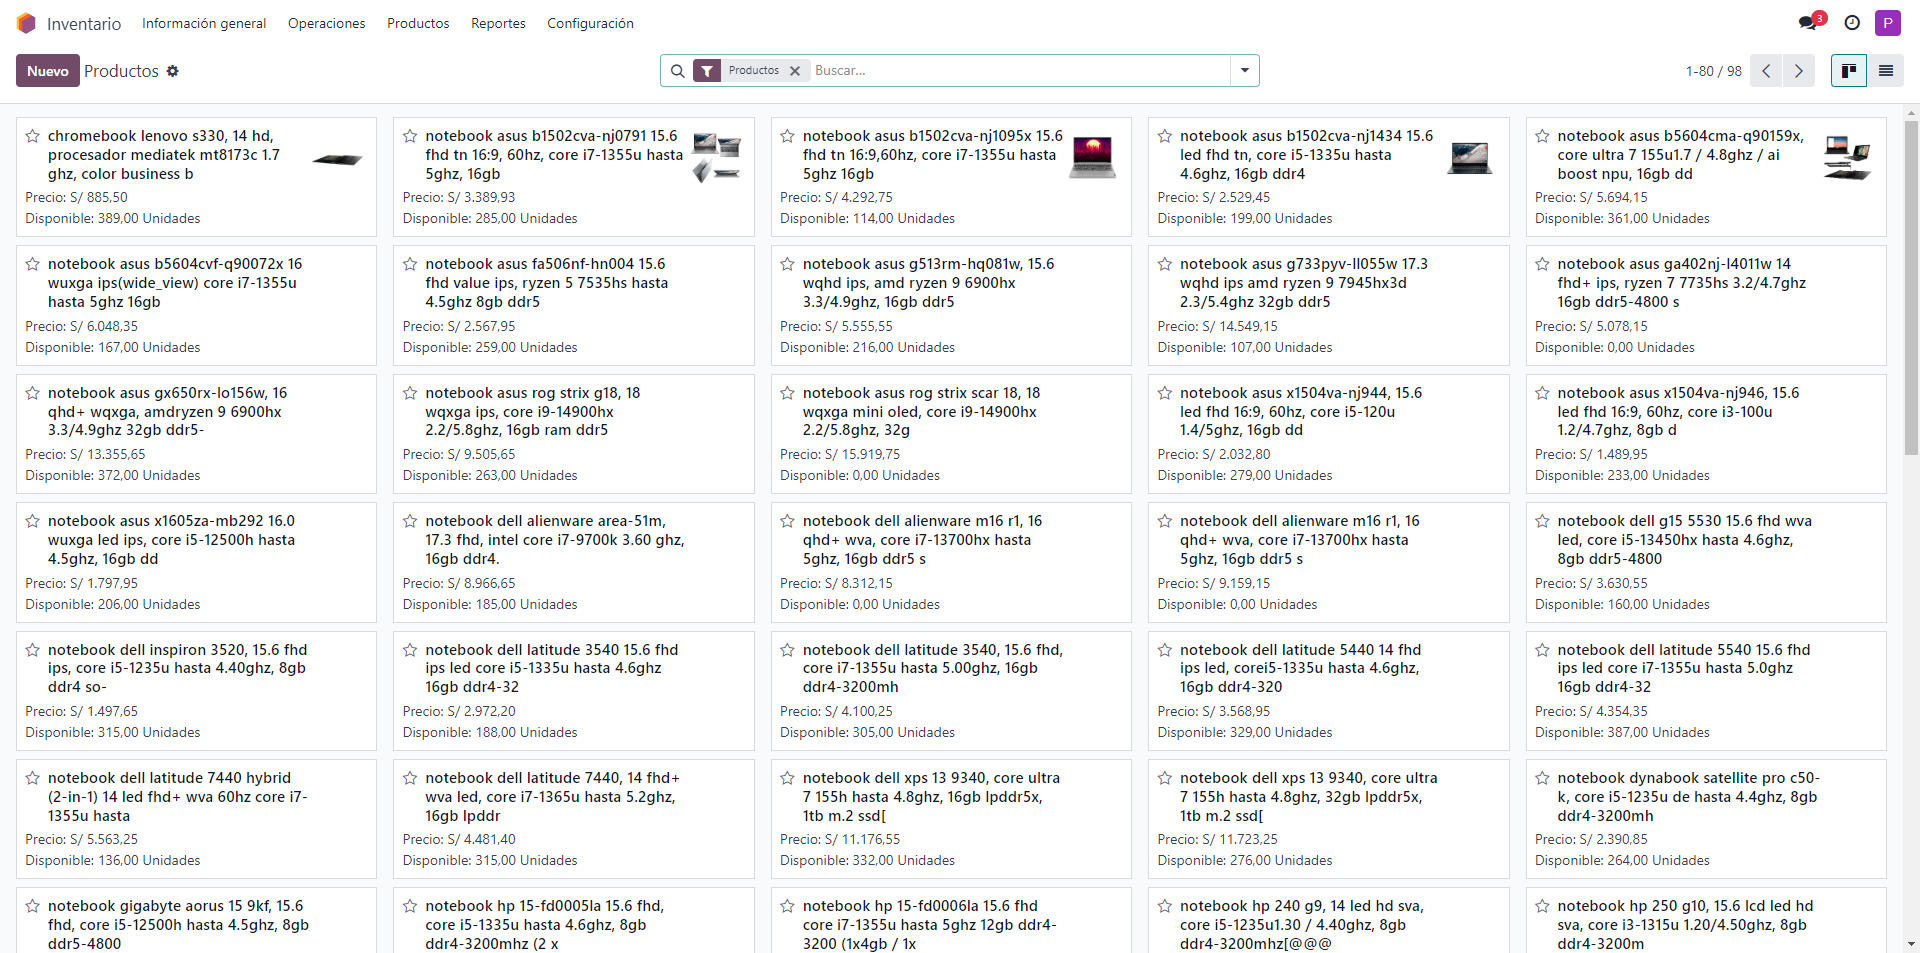This screenshot has height=953, width=1920.
Task: Open the Odoo Inventario app home icon
Action: click(26, 23)
